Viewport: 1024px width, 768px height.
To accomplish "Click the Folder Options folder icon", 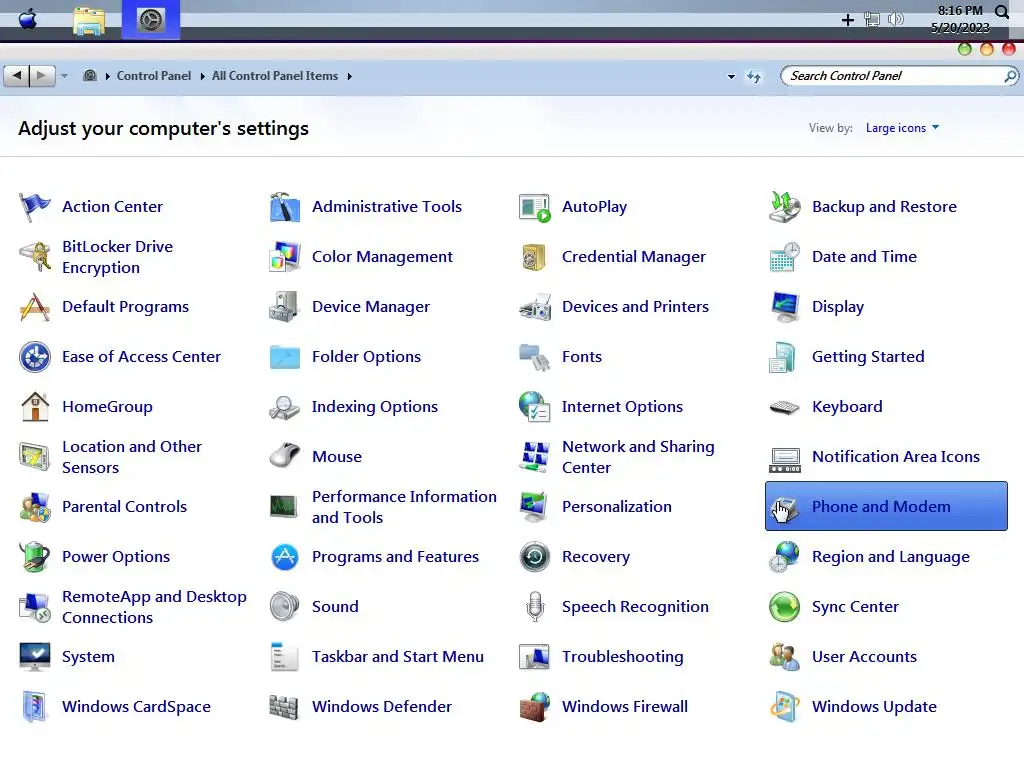I will click(x=285, y=357).
